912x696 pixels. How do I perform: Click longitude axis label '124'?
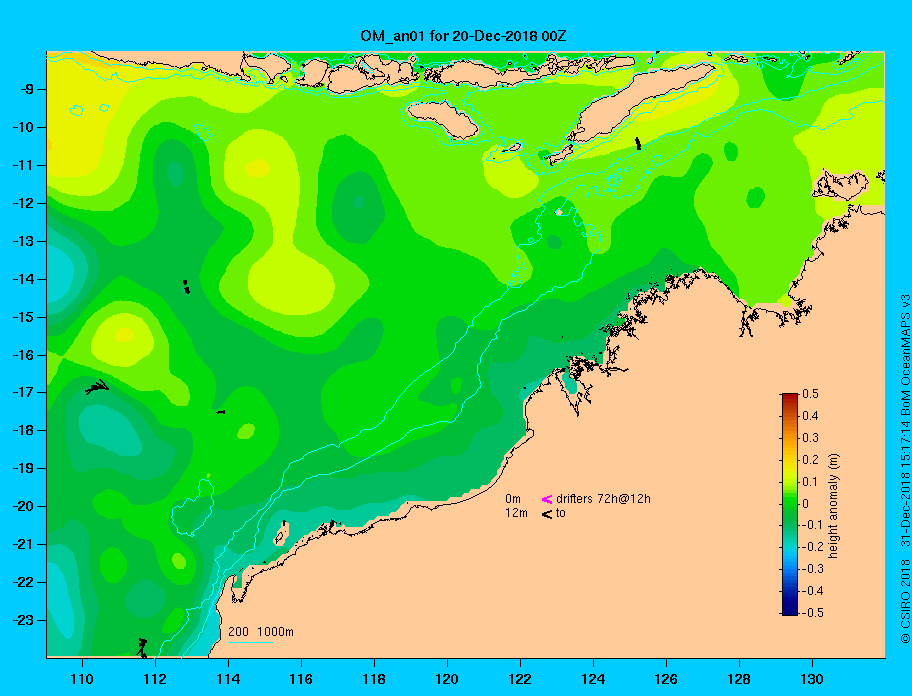593,679
